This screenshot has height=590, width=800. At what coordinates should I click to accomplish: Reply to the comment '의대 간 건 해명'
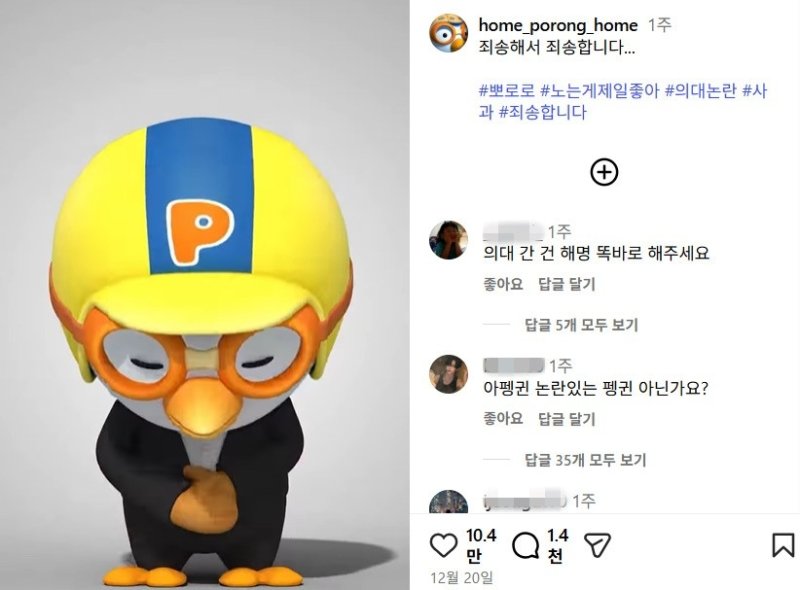click(567, 284)
